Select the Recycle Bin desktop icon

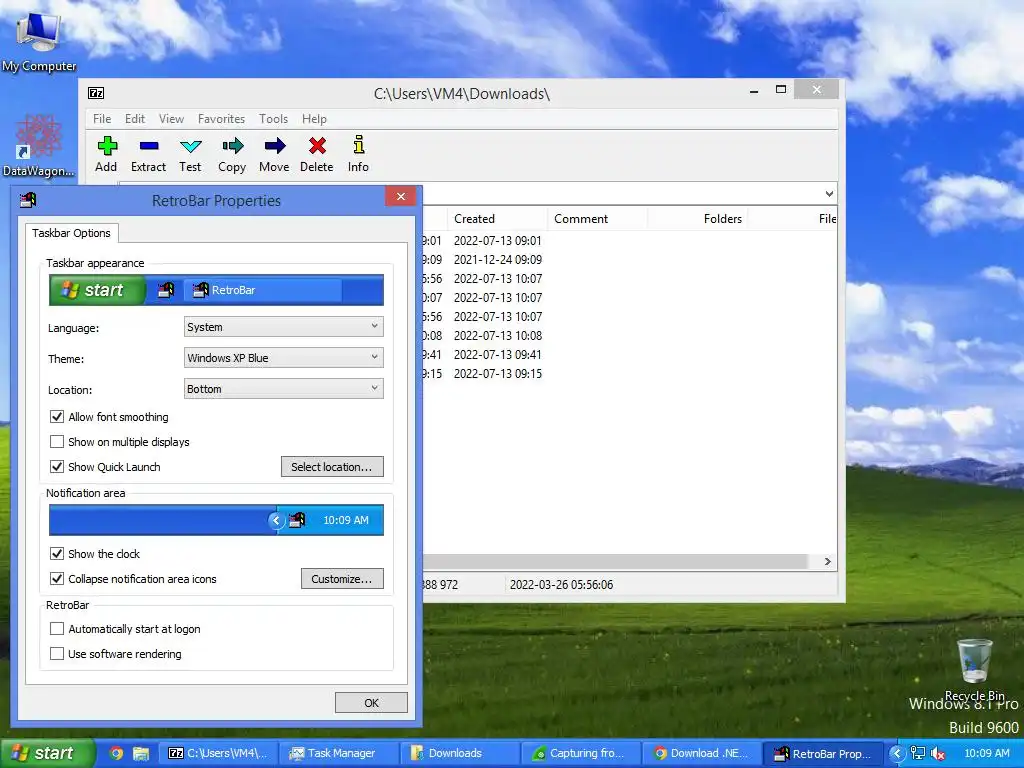(974, 669)
